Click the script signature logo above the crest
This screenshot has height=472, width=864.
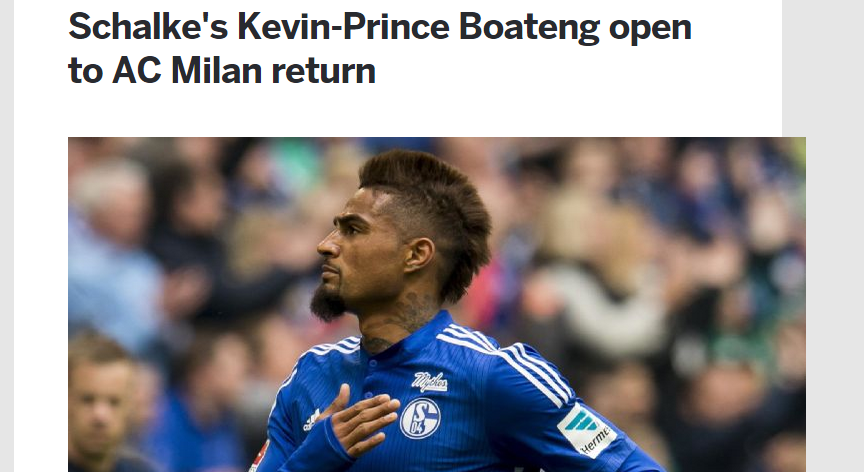429,382
